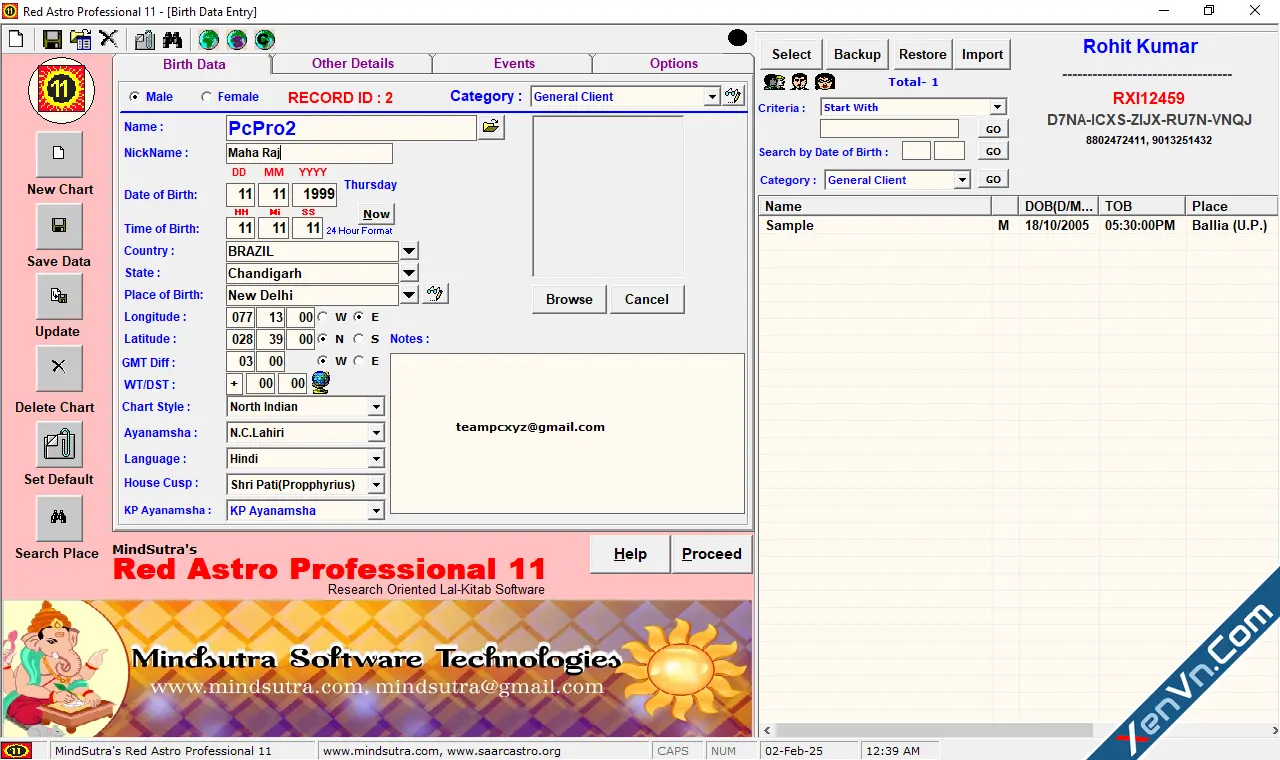
Task: Click the Set Default clipboard icon
Action: pyautogui.click(x=59, y=444)
